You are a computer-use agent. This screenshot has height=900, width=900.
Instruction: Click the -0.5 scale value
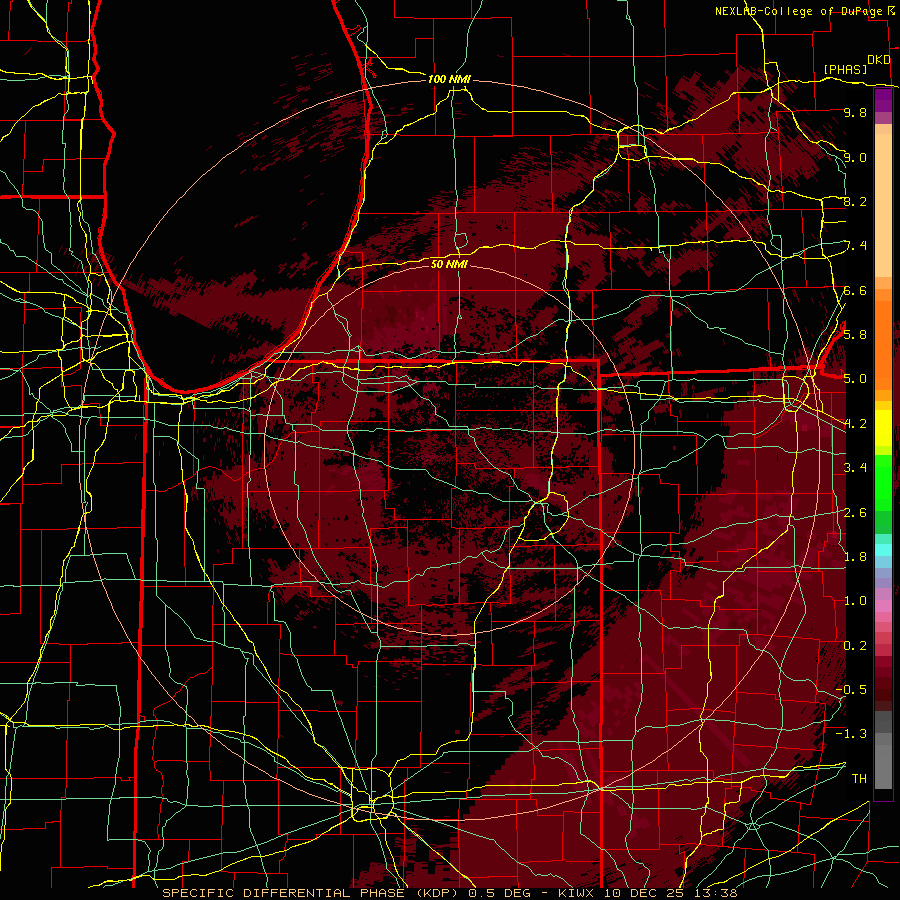click(851, 689)
